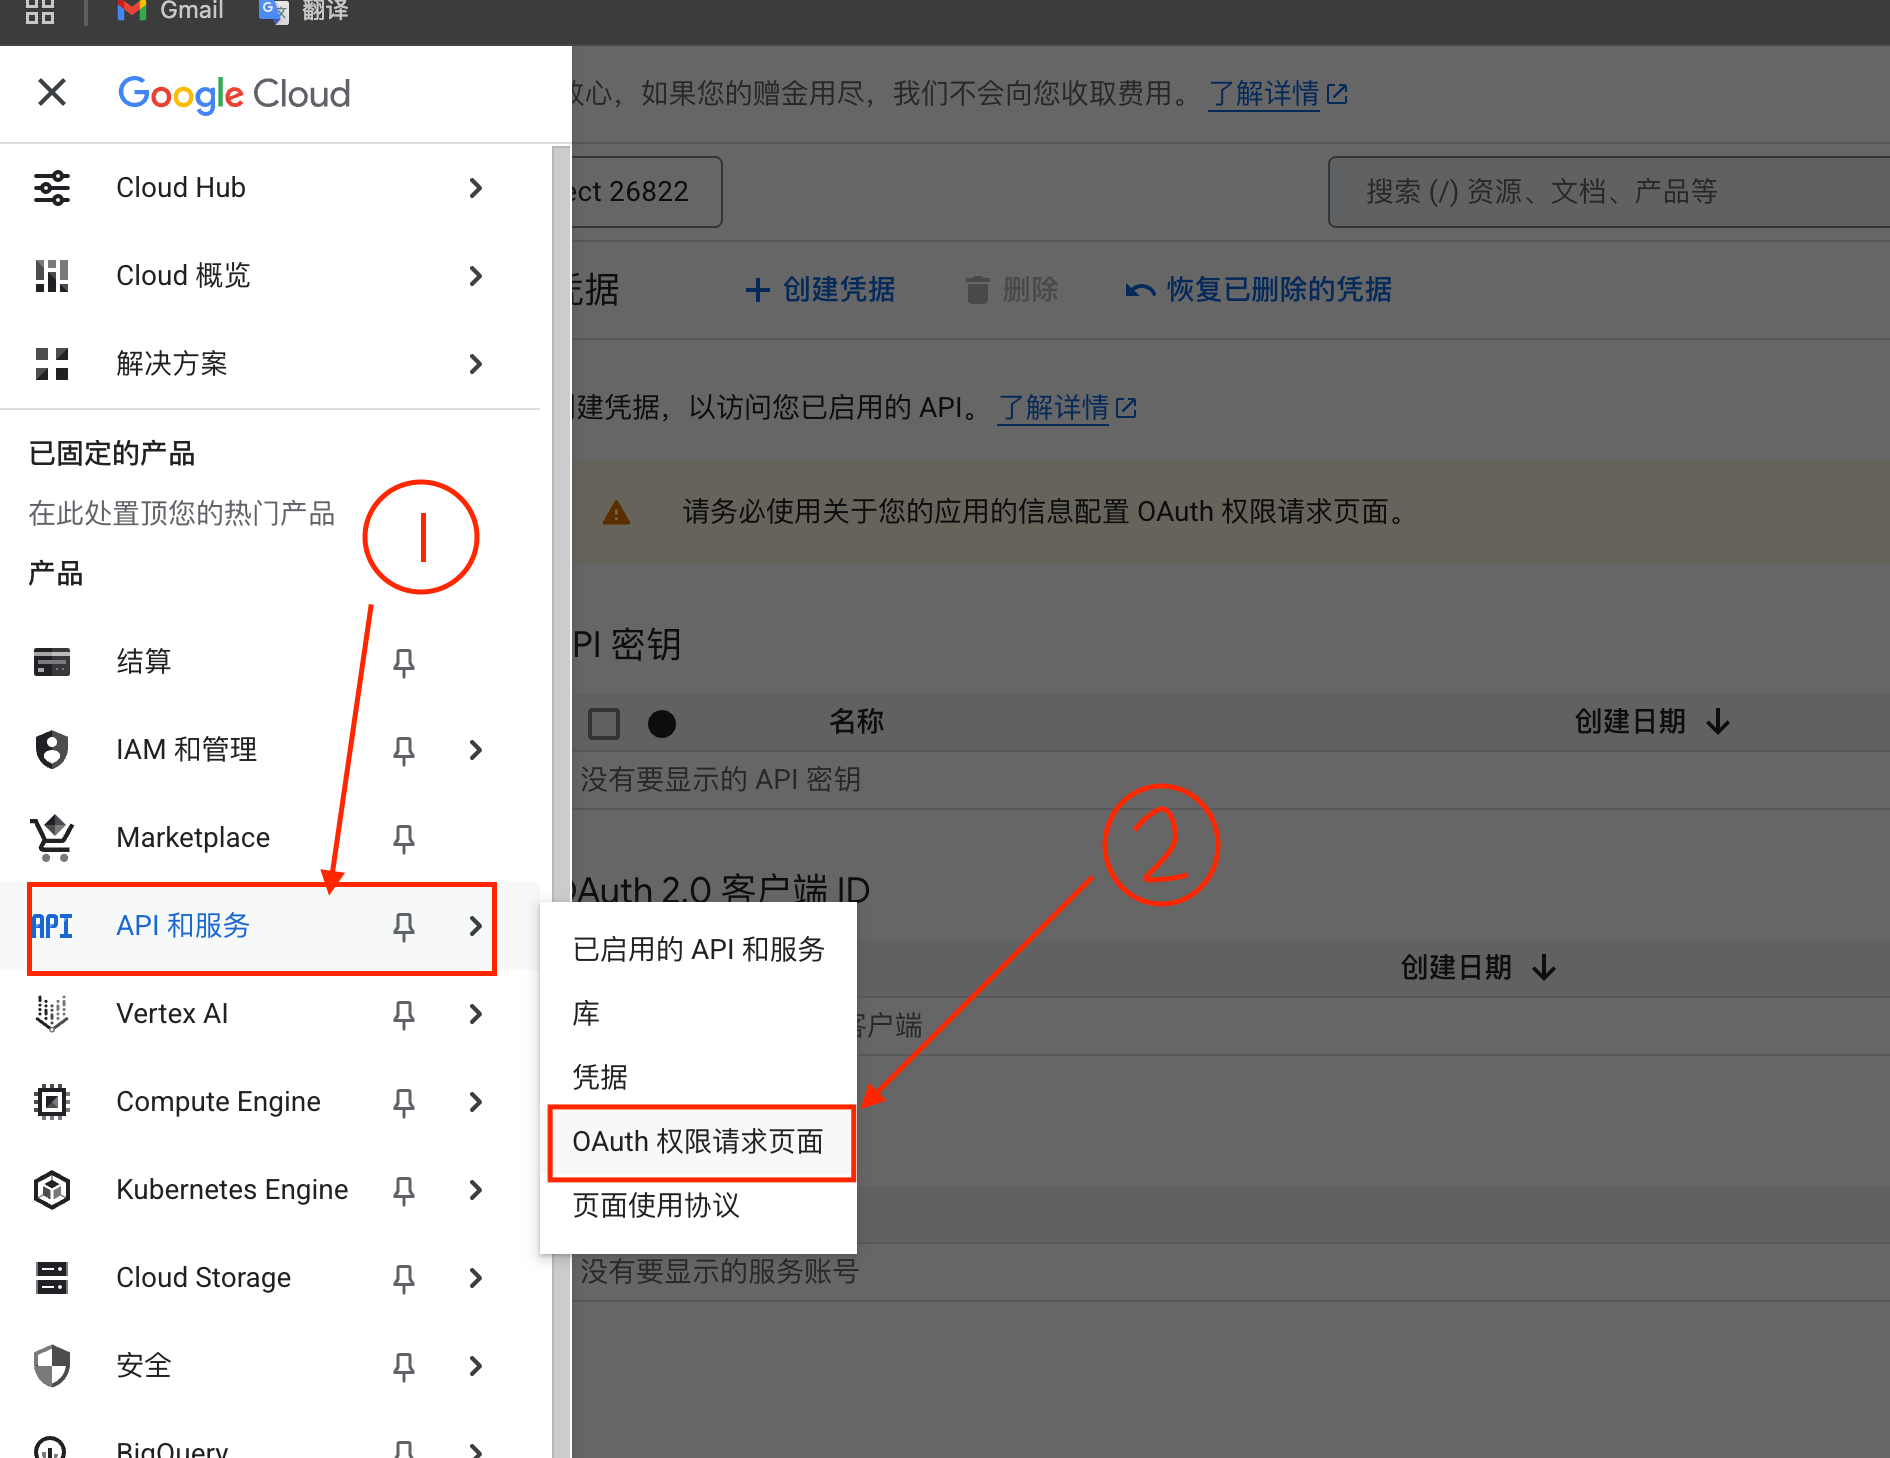Image resolution: width=1890 pixels, height=1458 pixels.
Task: Click the IAM 和管理 shield icon
Action: pyautogui.click(x=52, y=750)
